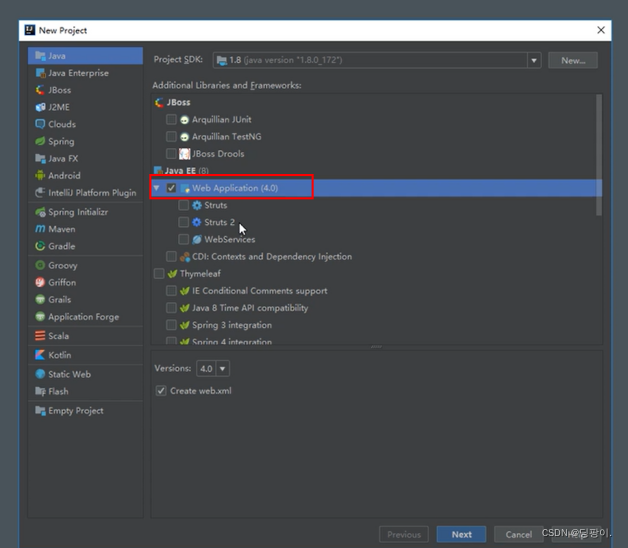
Task: Select the Thymeleaf row label
Action: click(200, 274)
